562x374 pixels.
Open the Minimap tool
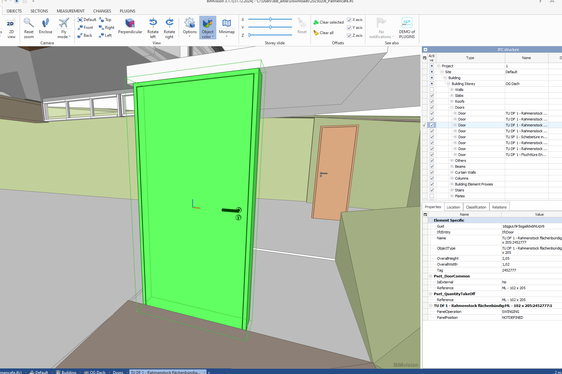[227, 27]
